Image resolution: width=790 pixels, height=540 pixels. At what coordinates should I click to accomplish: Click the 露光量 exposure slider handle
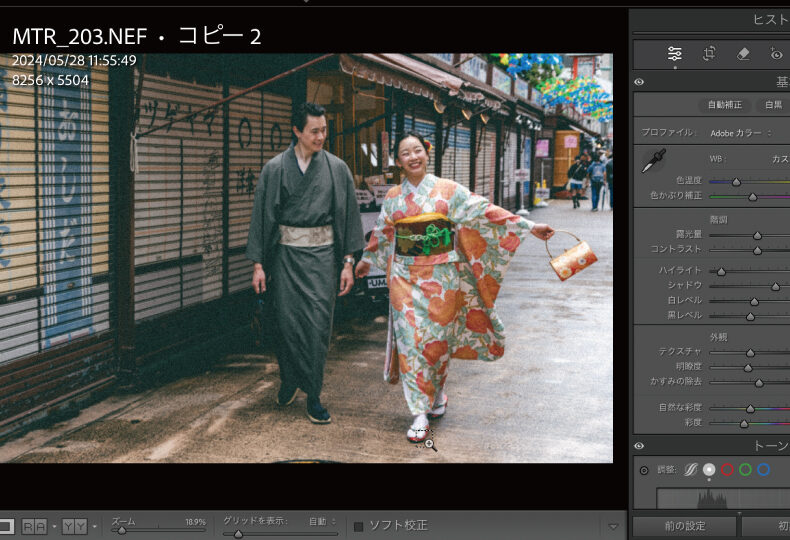[757, 235]
